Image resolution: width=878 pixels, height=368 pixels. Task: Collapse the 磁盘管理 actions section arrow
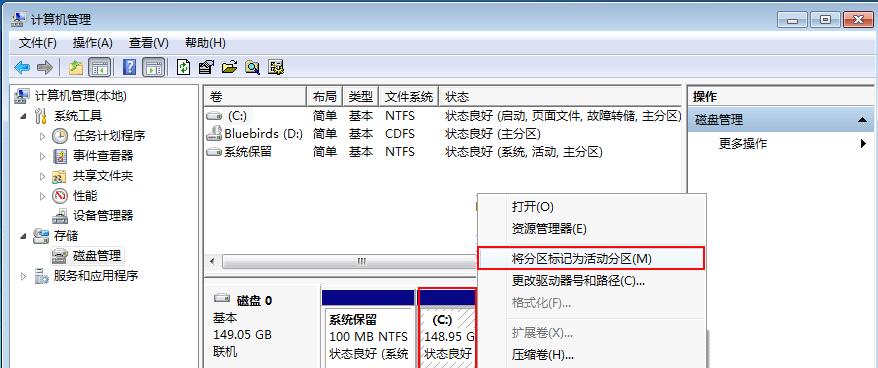862,120
